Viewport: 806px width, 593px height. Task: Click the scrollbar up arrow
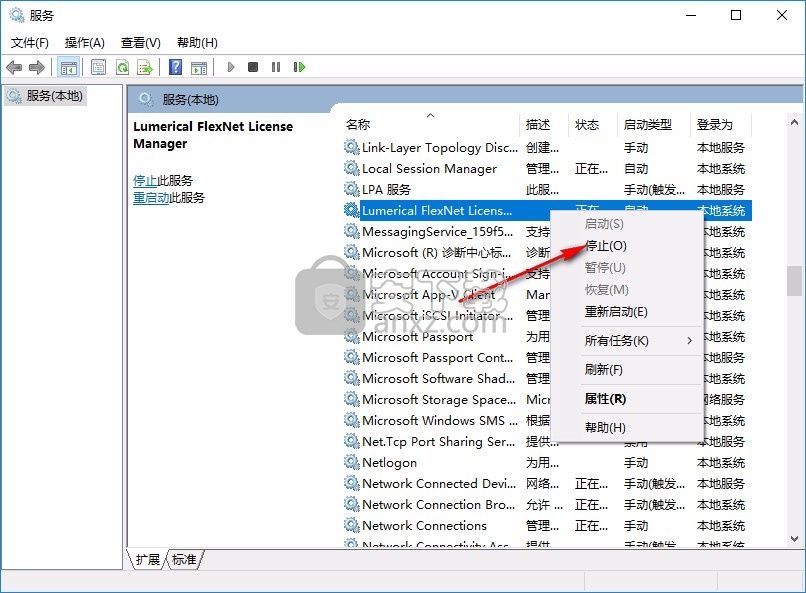click(794, 122)
